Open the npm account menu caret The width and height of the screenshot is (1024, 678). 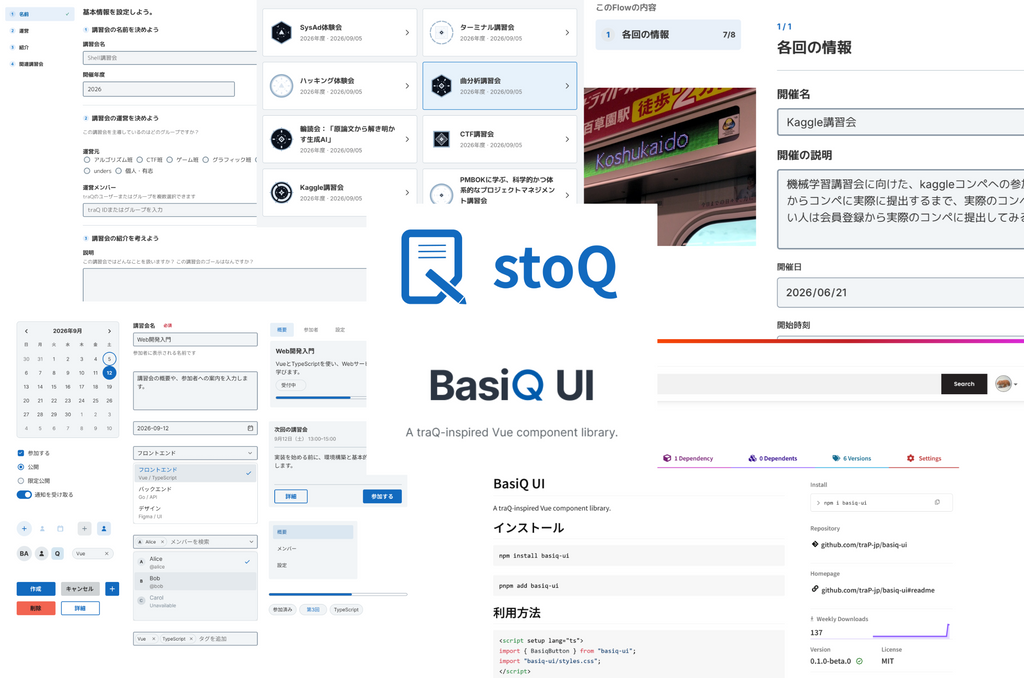1016,385
